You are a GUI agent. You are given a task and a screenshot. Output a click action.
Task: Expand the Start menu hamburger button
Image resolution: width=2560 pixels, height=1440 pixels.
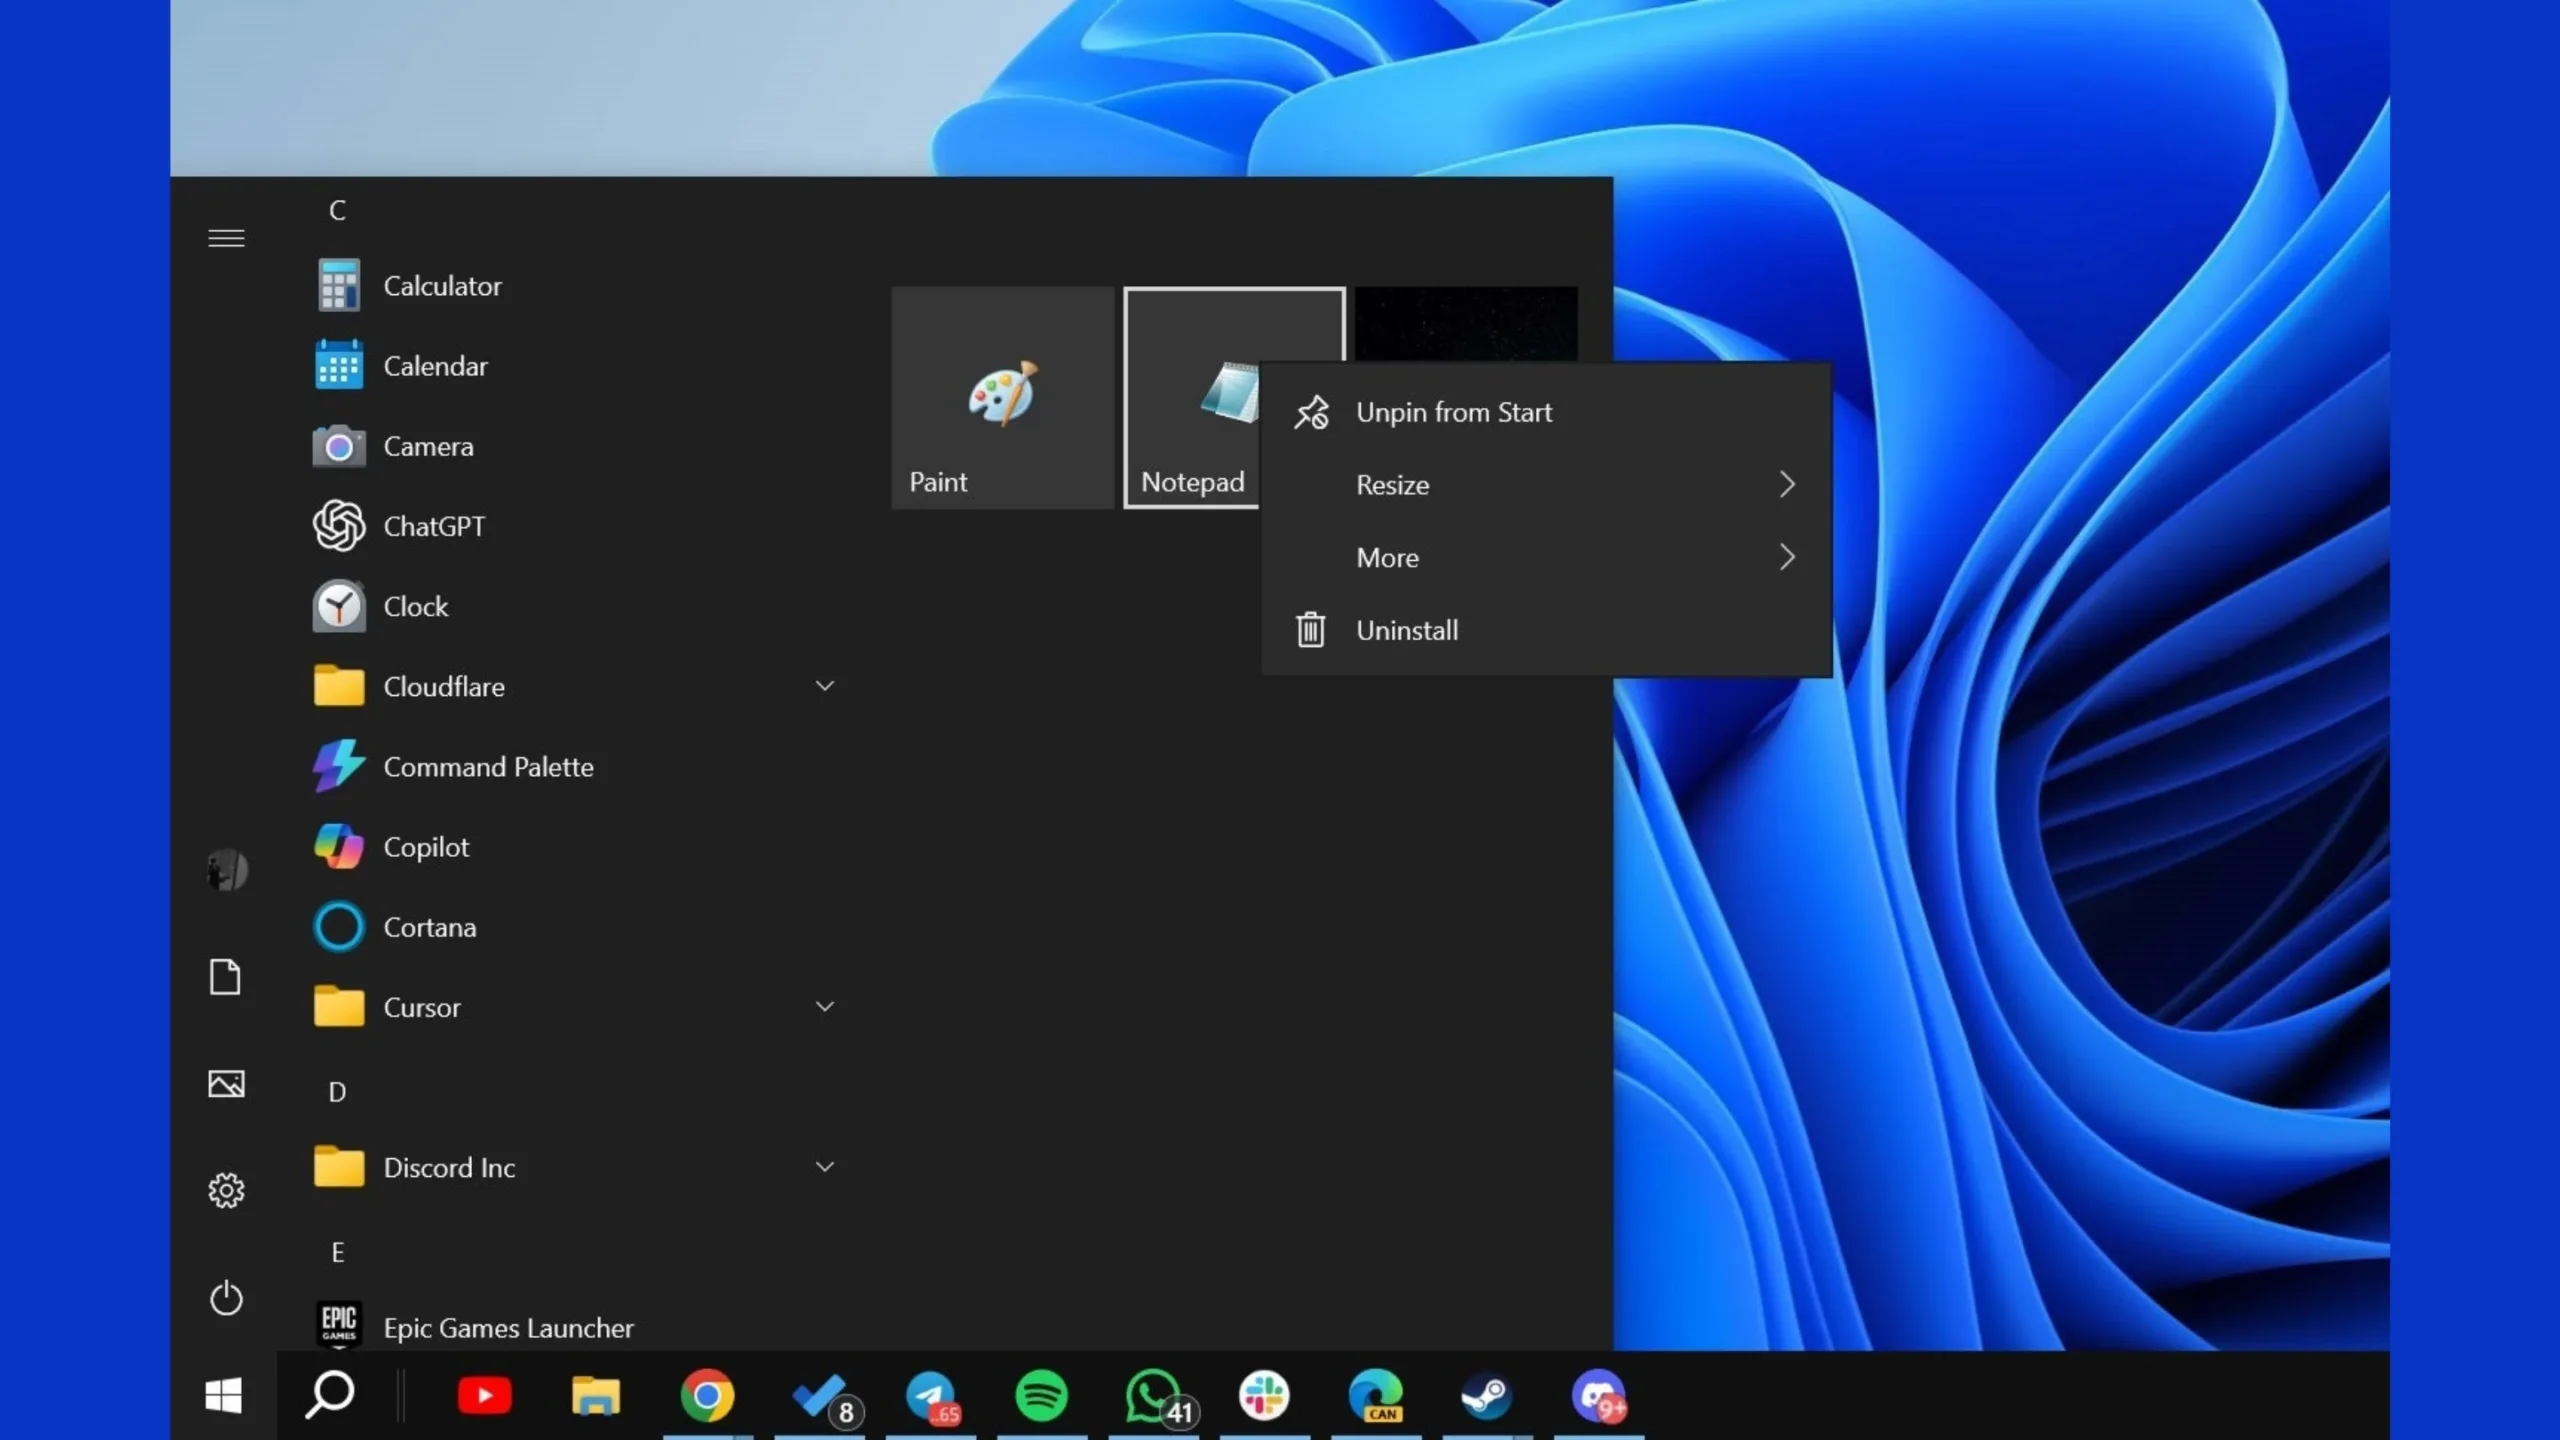tap(226, 238)
